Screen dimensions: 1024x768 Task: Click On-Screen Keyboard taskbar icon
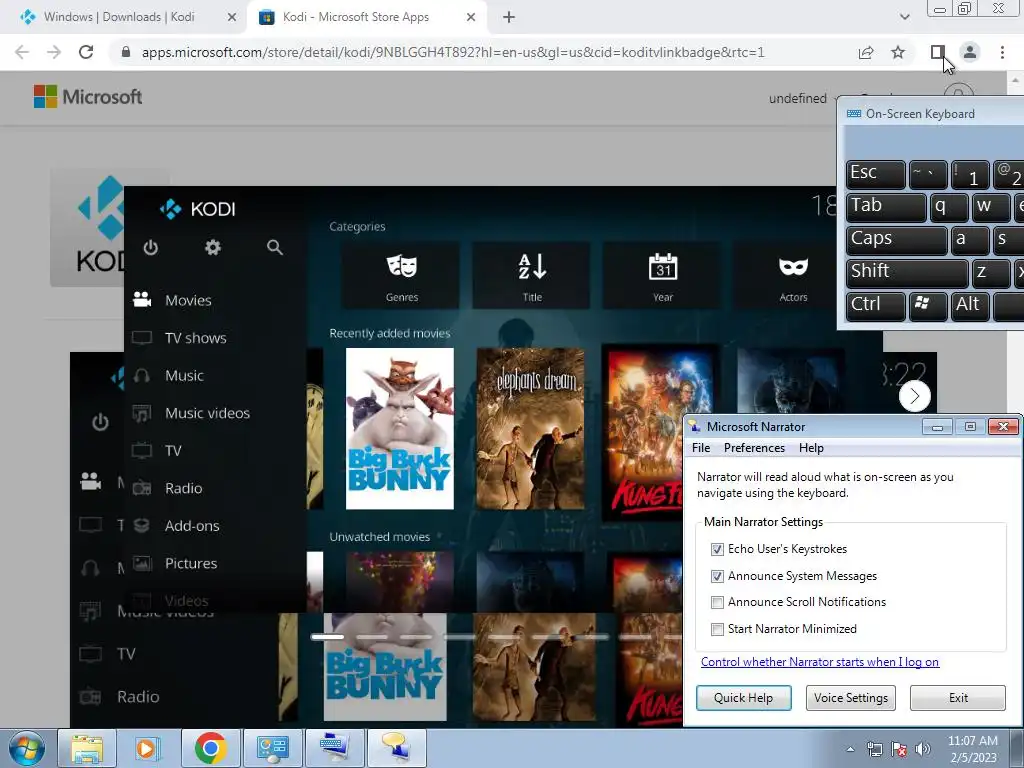pos(335,748)
